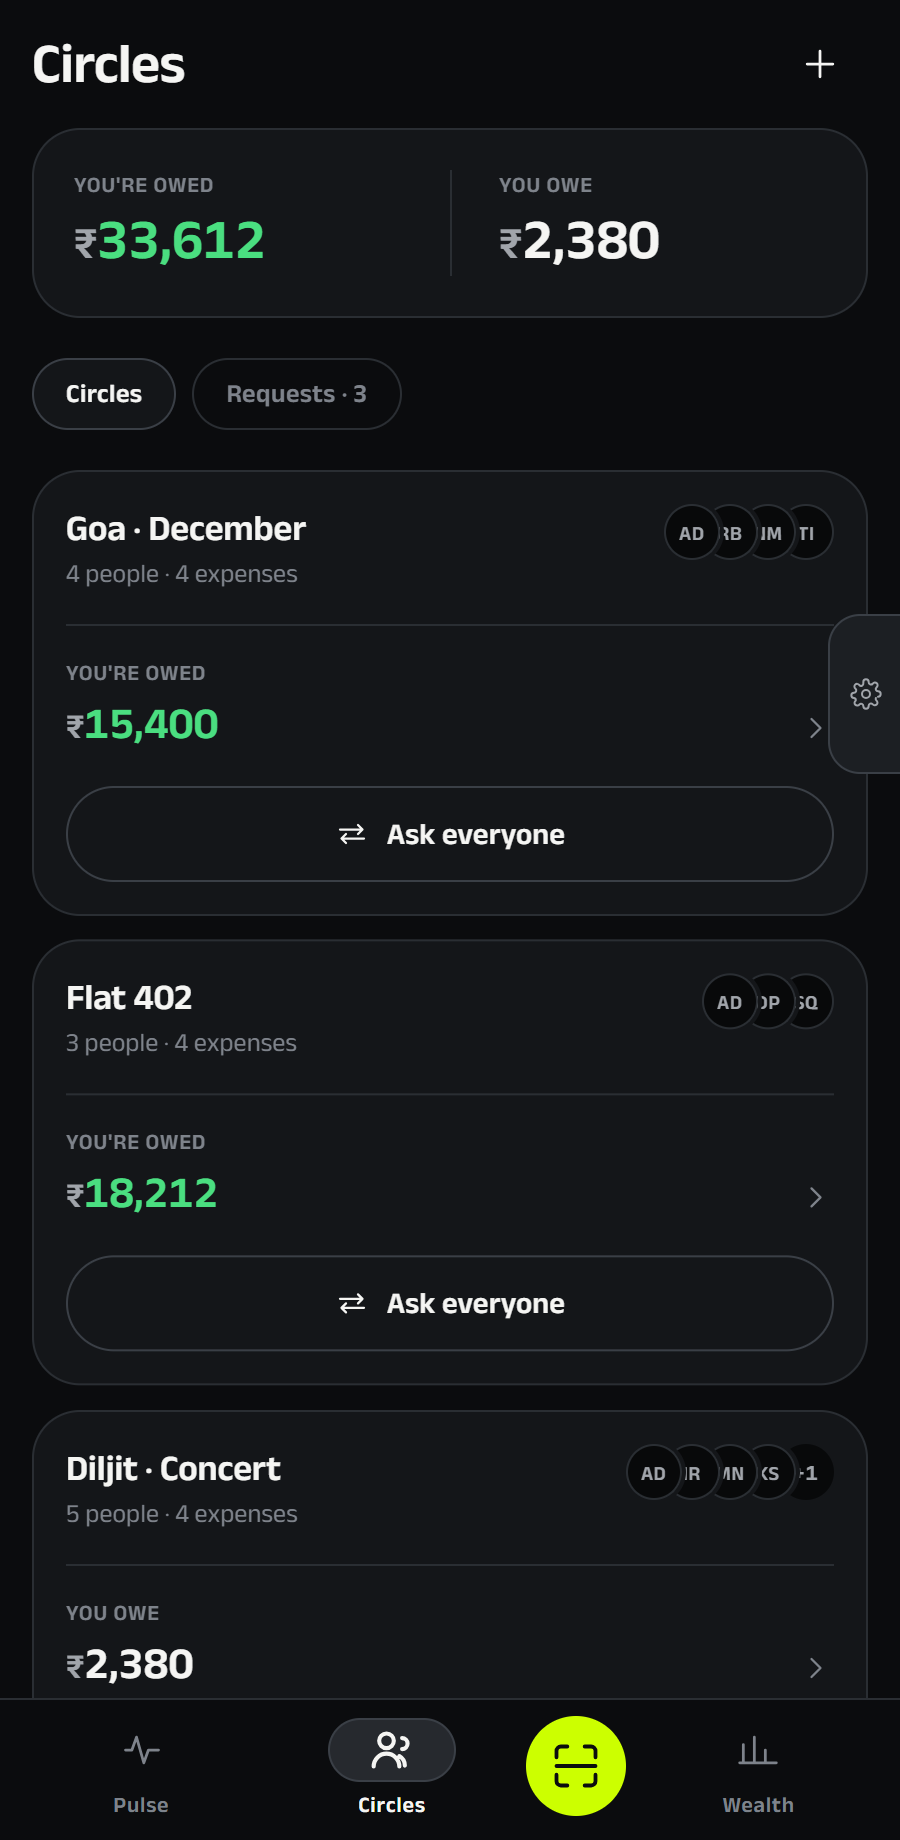This screenshot has height=1840, width=900.
Task: Open the Flat 402 circle title
Action: (129, 998)
